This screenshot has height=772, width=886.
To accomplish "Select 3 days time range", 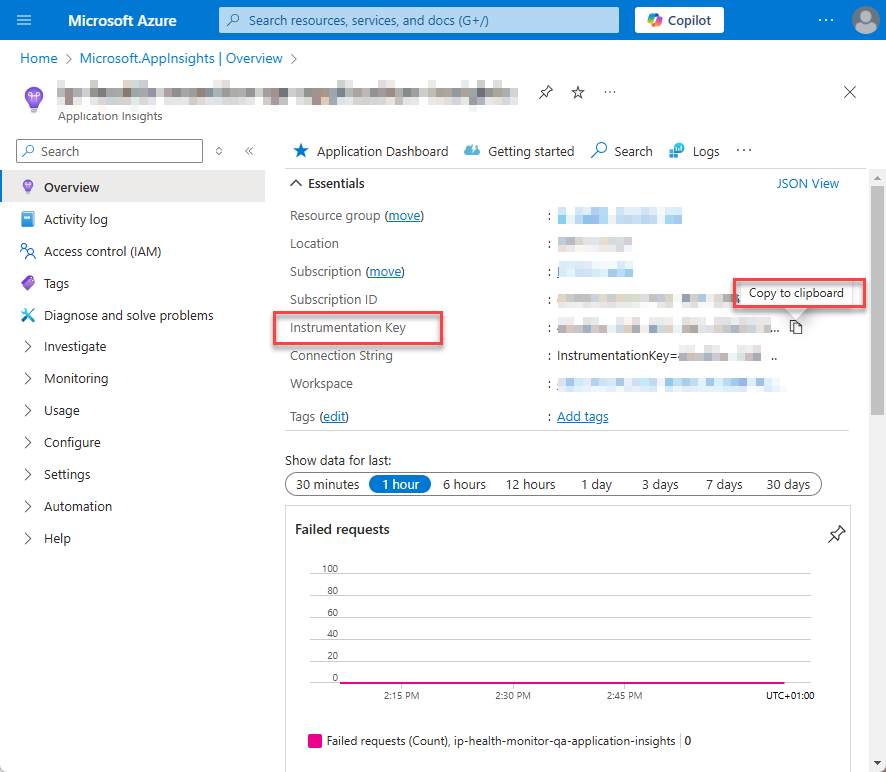I will click(x=659, y=484).
